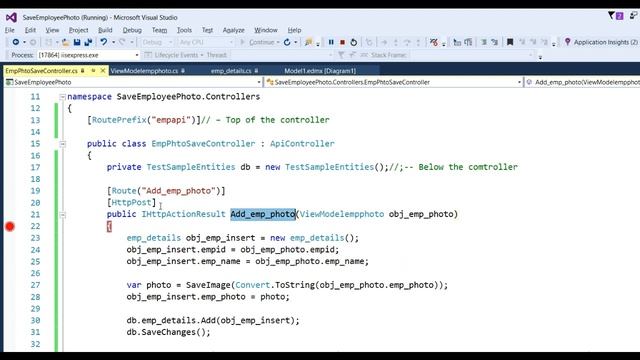Click the Navigate Forward toolbar icon
Image resolution: width=640 pixels, height=360 pixels.
tap(33, 42)
